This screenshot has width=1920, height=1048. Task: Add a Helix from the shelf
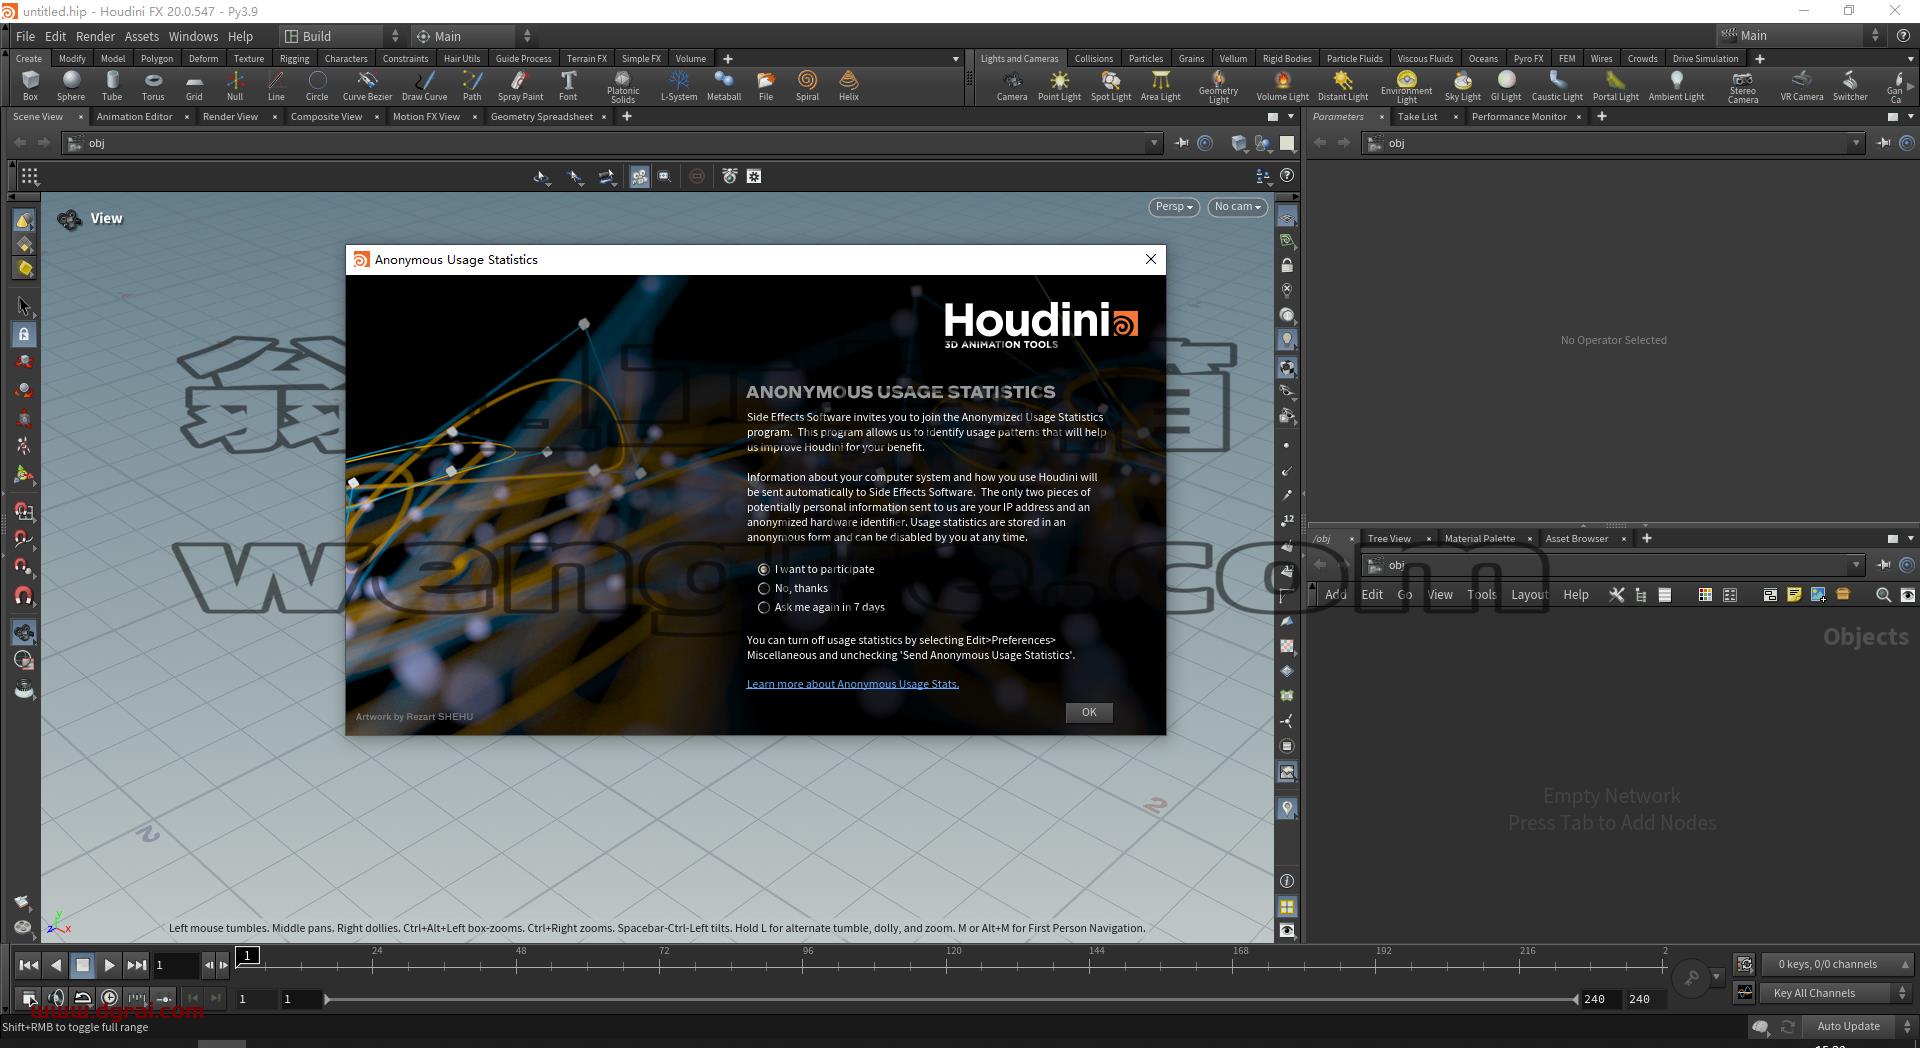click(x=849, y=86)
